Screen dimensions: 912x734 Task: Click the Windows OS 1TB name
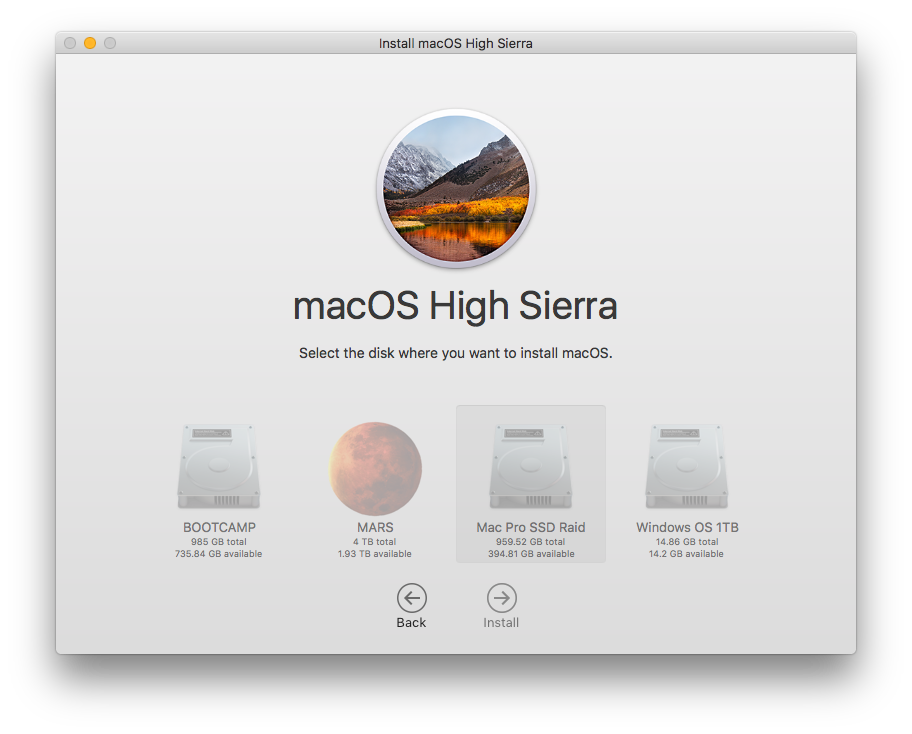click(x=687, y=528)
